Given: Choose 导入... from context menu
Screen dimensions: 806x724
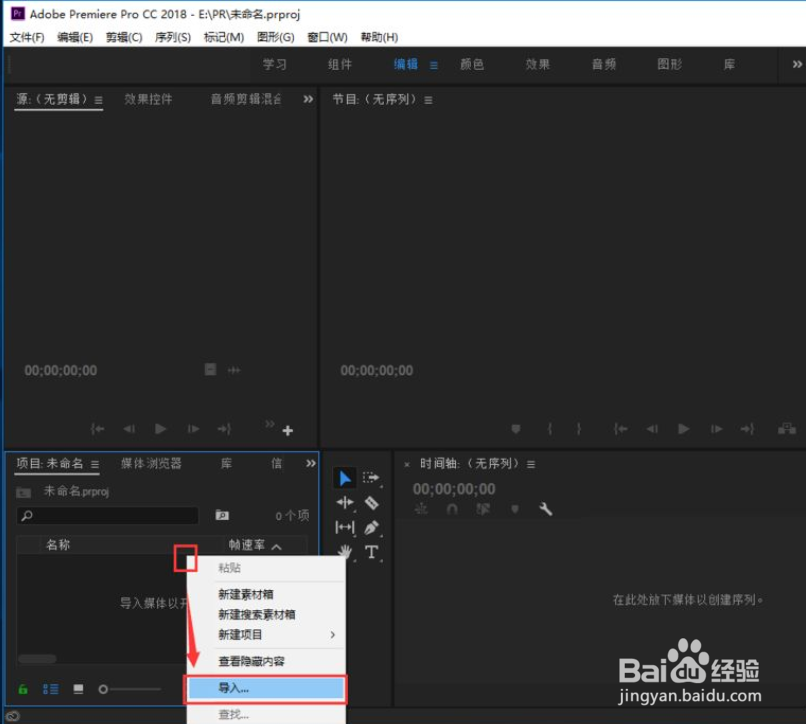Looking at the screenshot, I should point(266,688).
